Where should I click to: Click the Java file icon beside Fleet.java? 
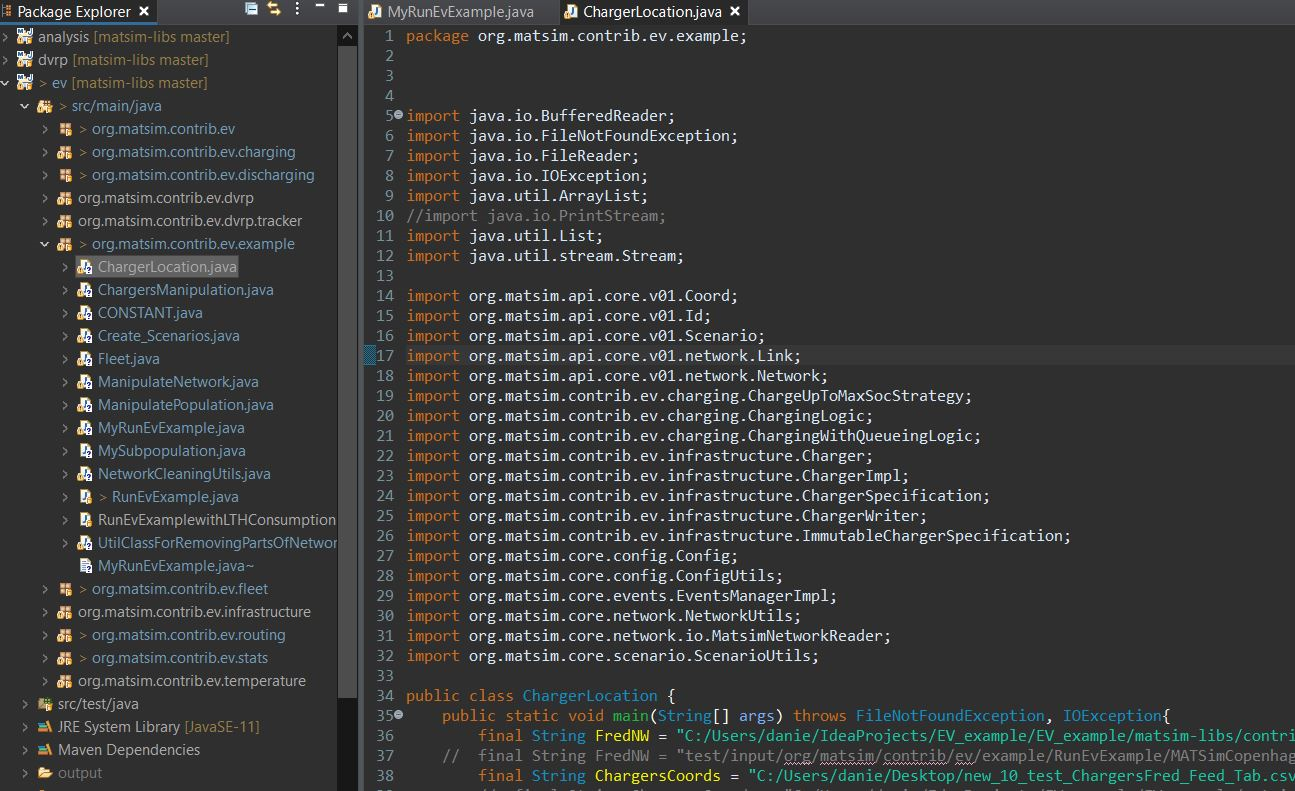click(x=85, y=359)
